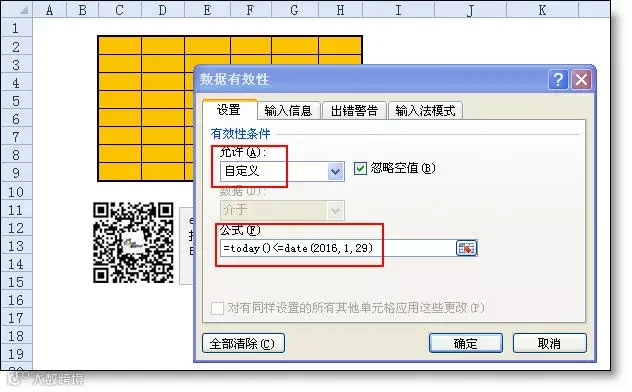Select row 19 header

click(16, 354)
